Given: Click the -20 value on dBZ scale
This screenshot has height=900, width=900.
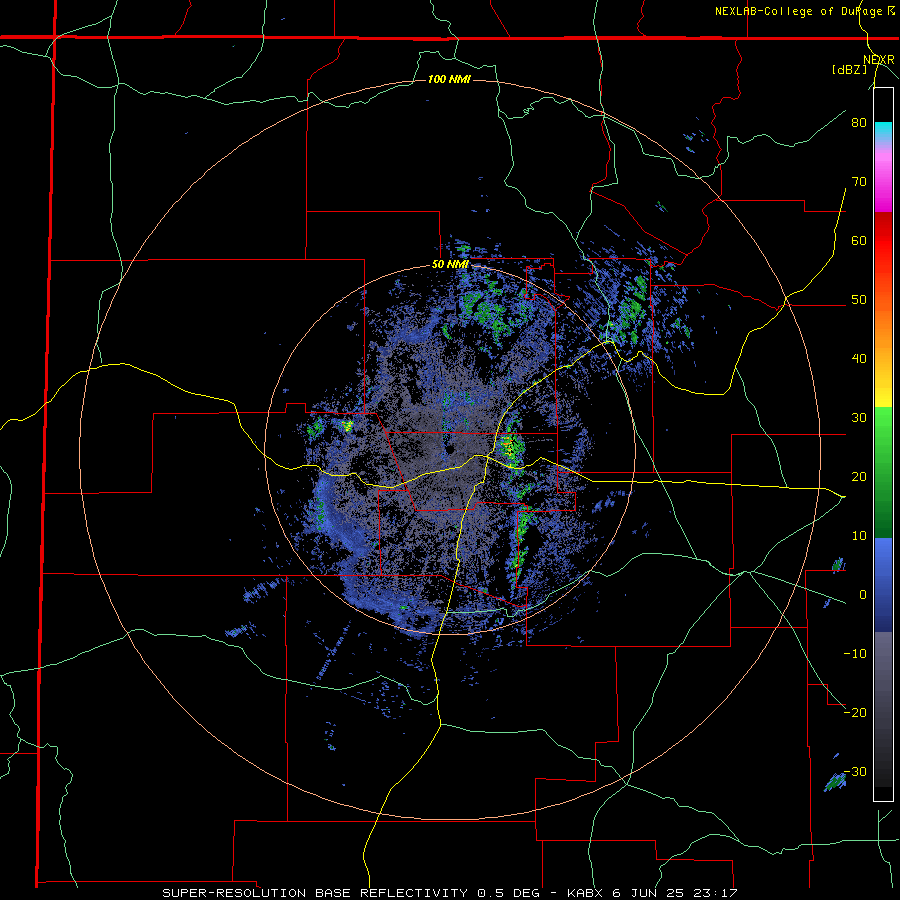Looking at the screenshot, I should 855,712.
